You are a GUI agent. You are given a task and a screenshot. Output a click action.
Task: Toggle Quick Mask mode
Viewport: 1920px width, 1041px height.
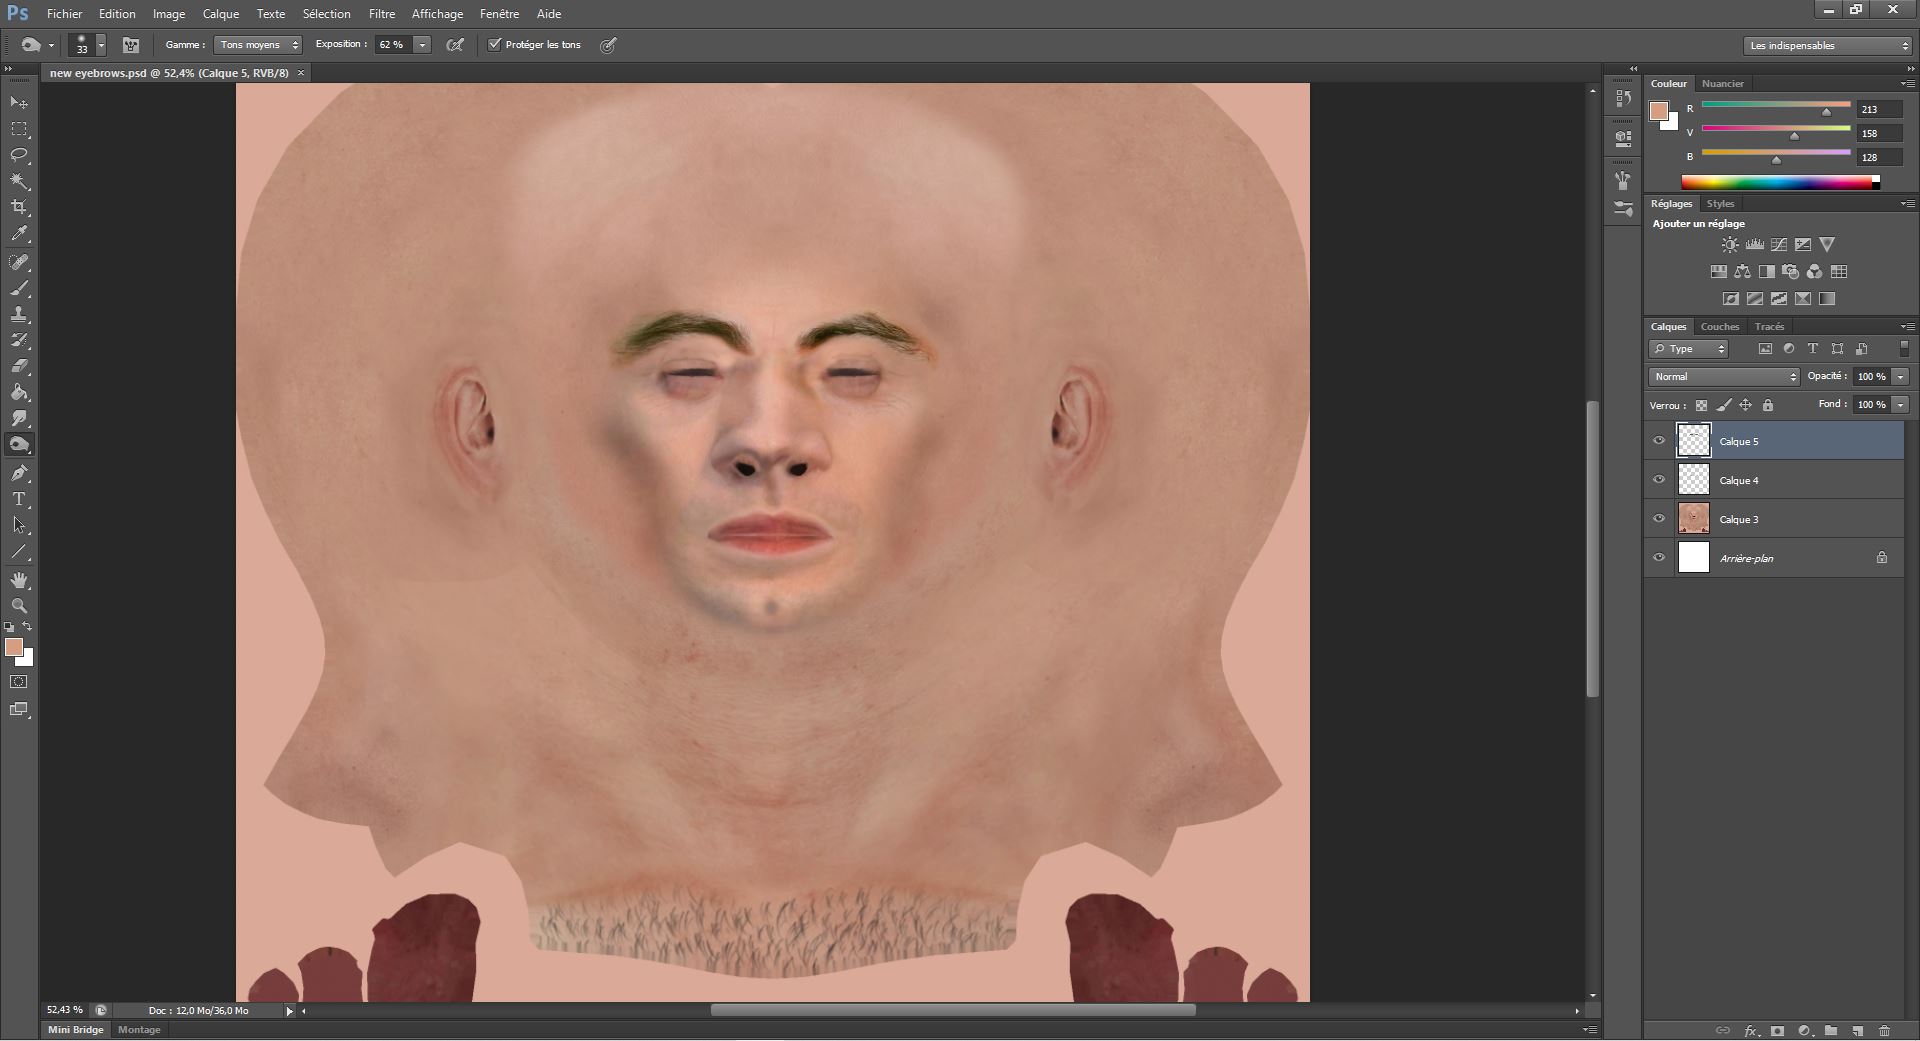[19, 682]
